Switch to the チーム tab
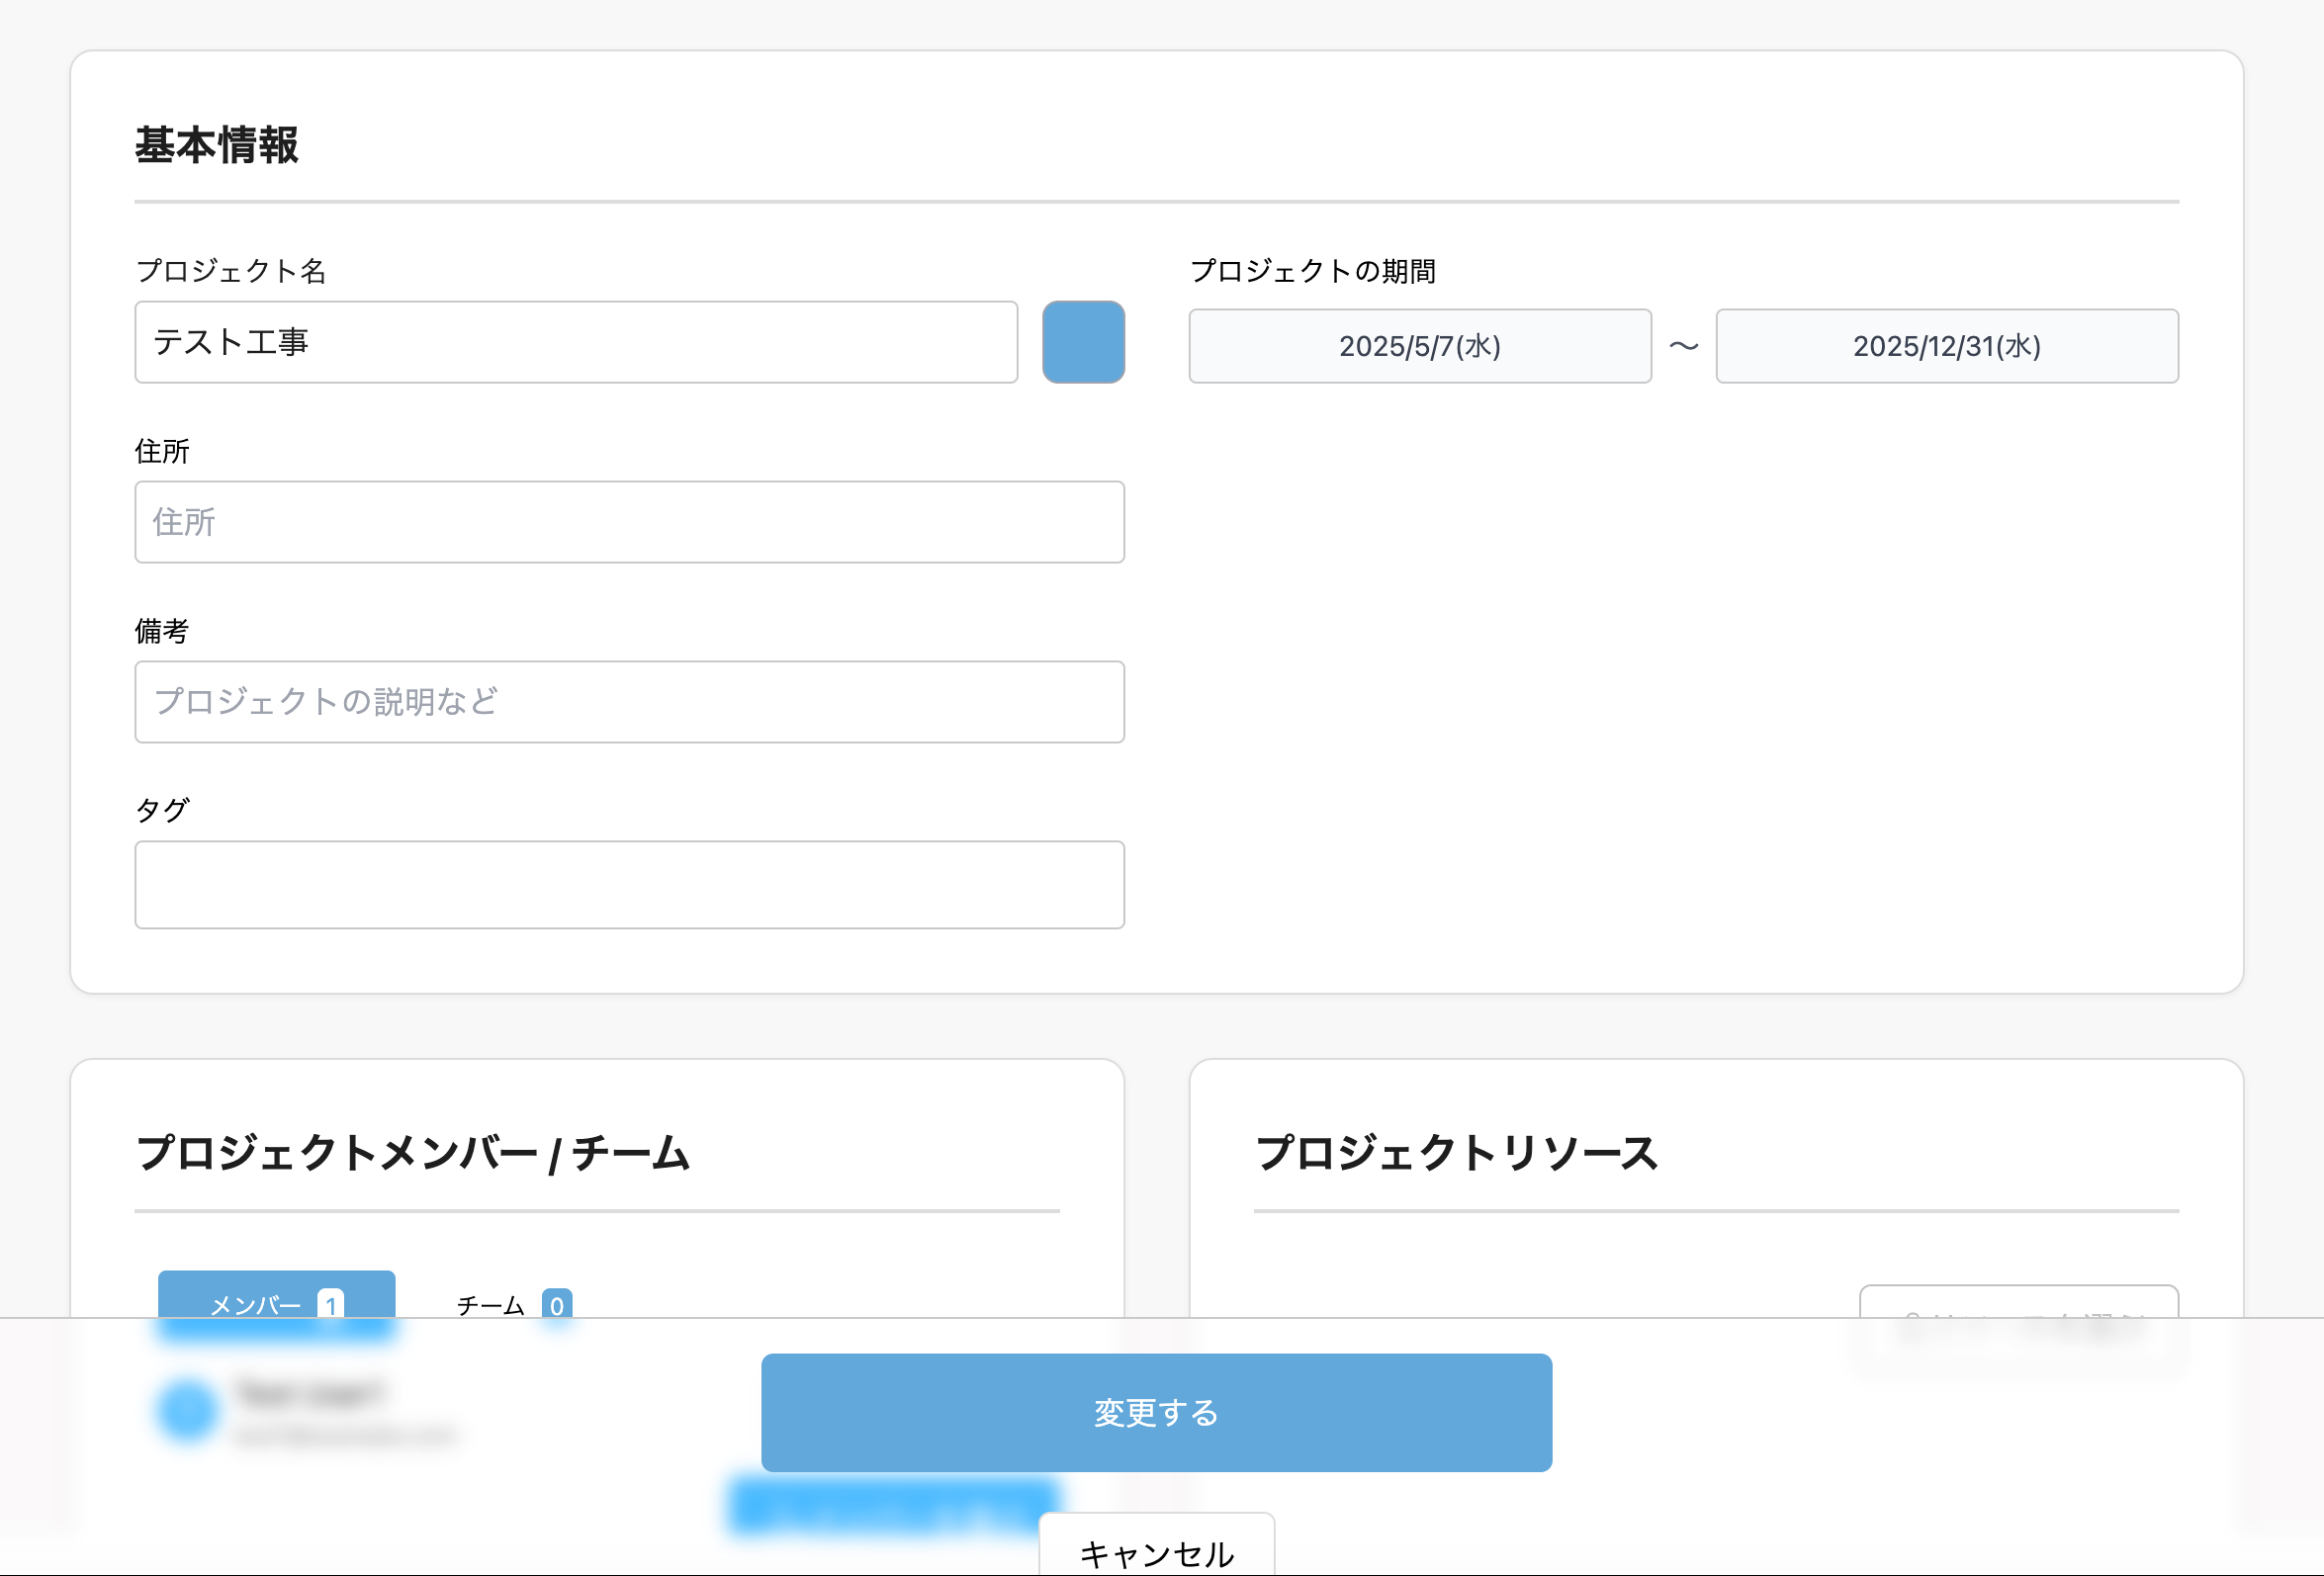Screen dimensions: 2324x1576 [x=512, y=1304]
